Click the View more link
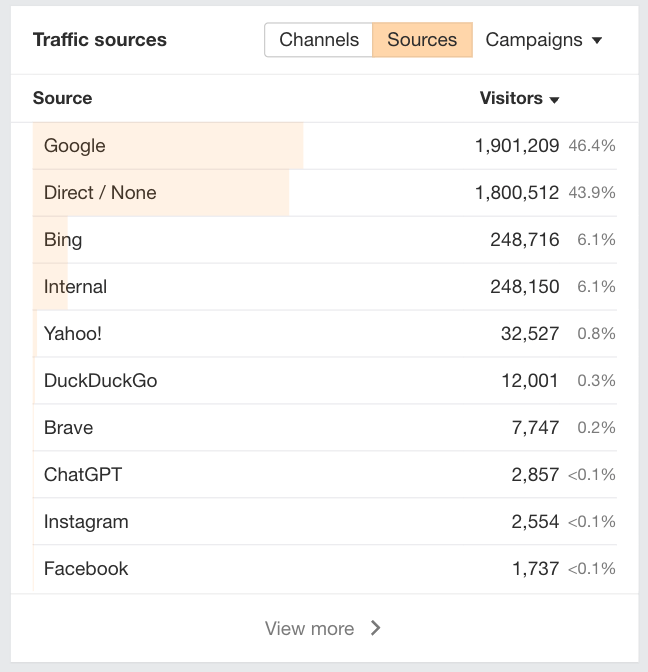The width and height of the screenshot is (648, 672). [x=310, y=628]
